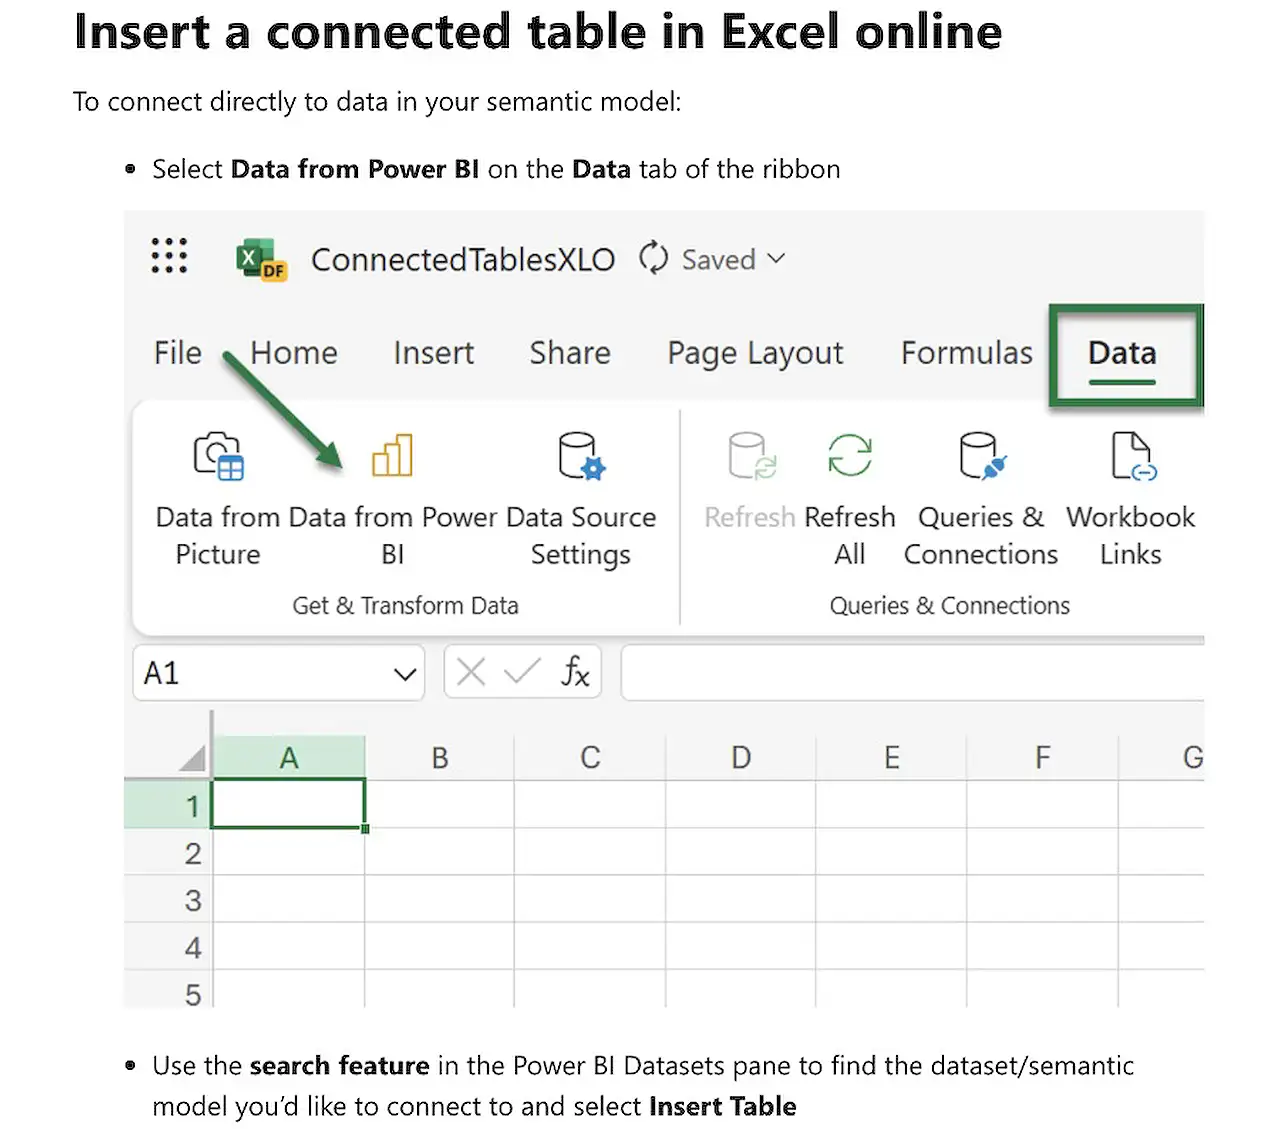1280x1129 pixels.
Task: Click the insert function fx icon
Action: point(575,672)
